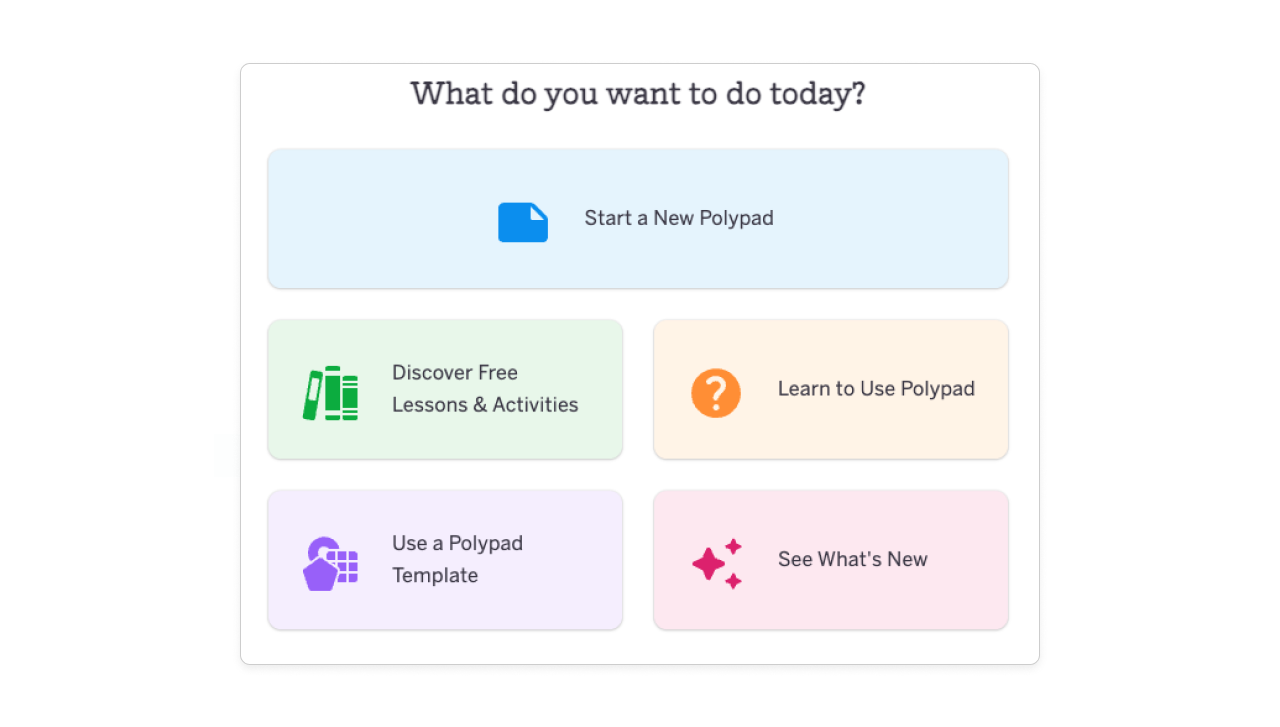
Task: Click the pink sparkles icon
Action: click(x=717, y=563)
